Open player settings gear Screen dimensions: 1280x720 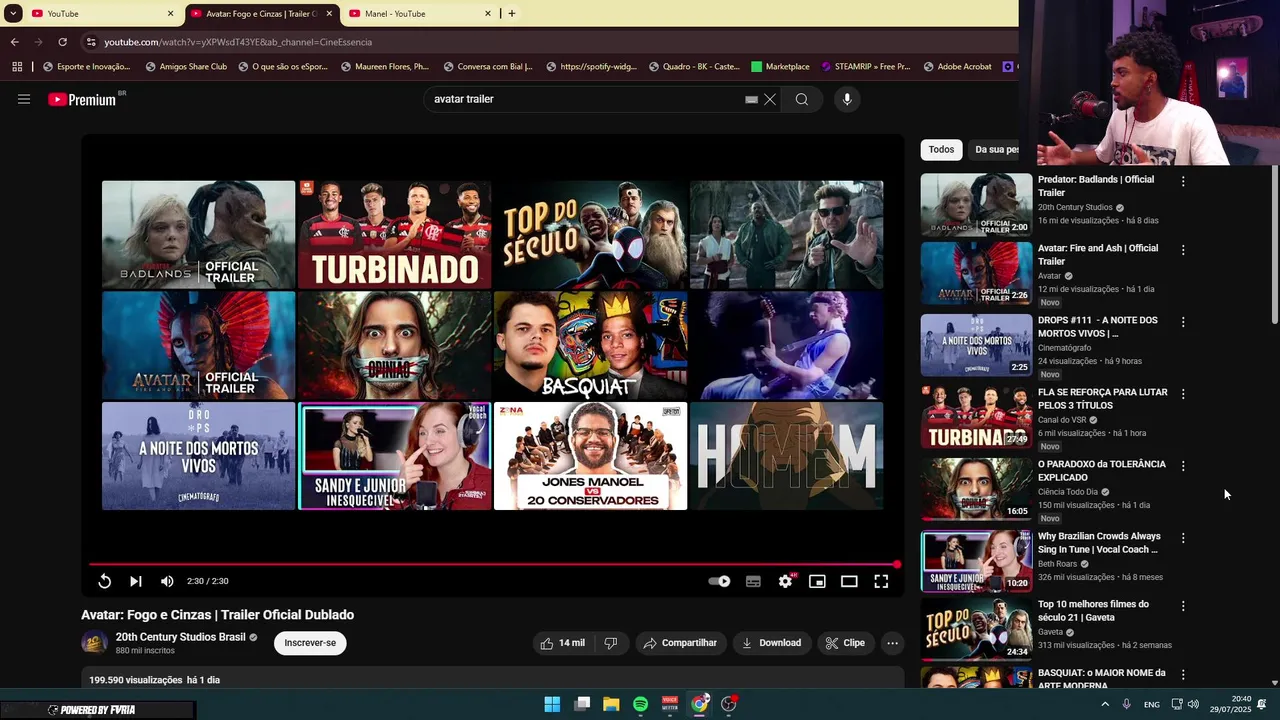pos(786,581)
